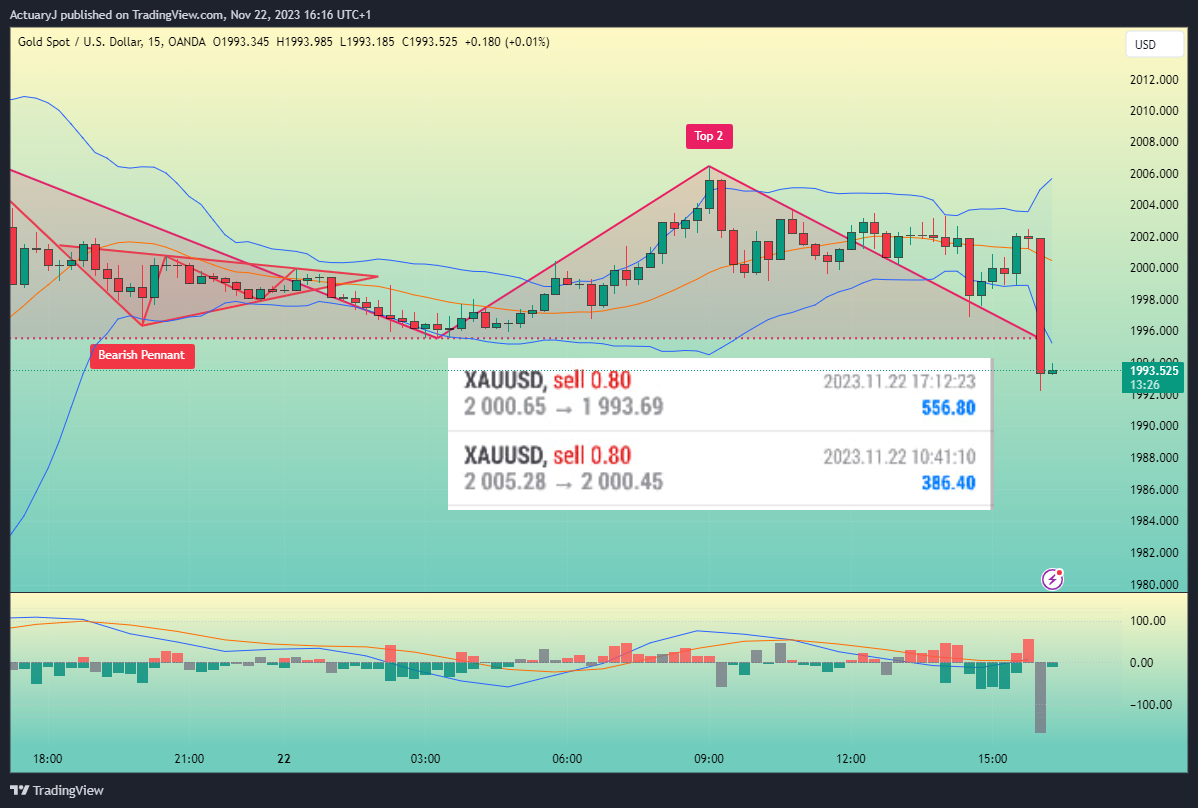The width and height of the screenshot is (1198, 808).
Task: Click the 21:00 time axis label
Action: 189,759
